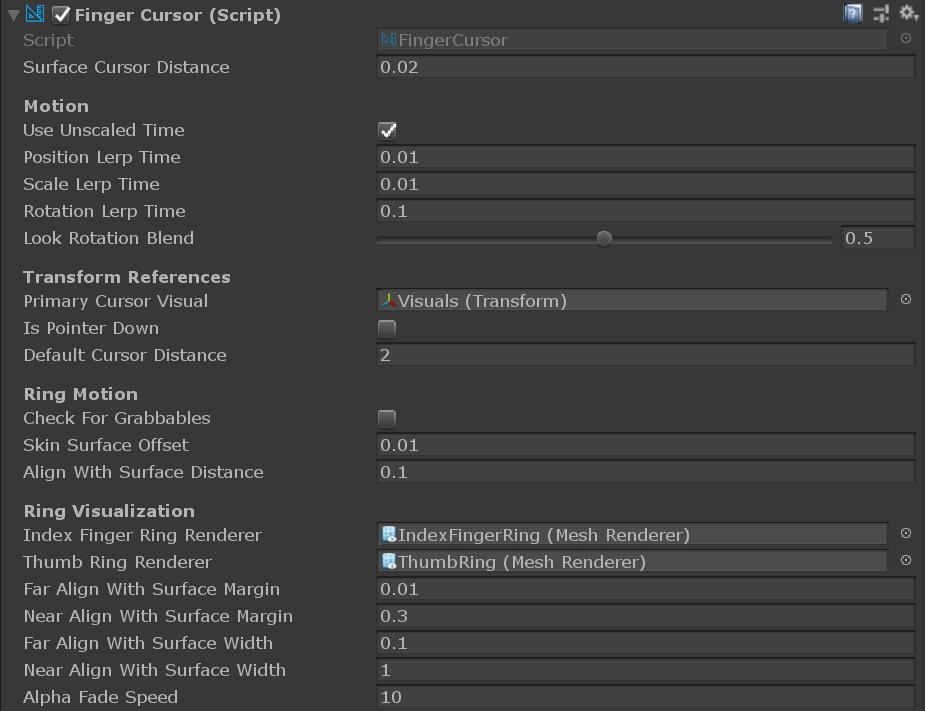Enable the Check For Grabbables checkbox

tap(385, 419)
